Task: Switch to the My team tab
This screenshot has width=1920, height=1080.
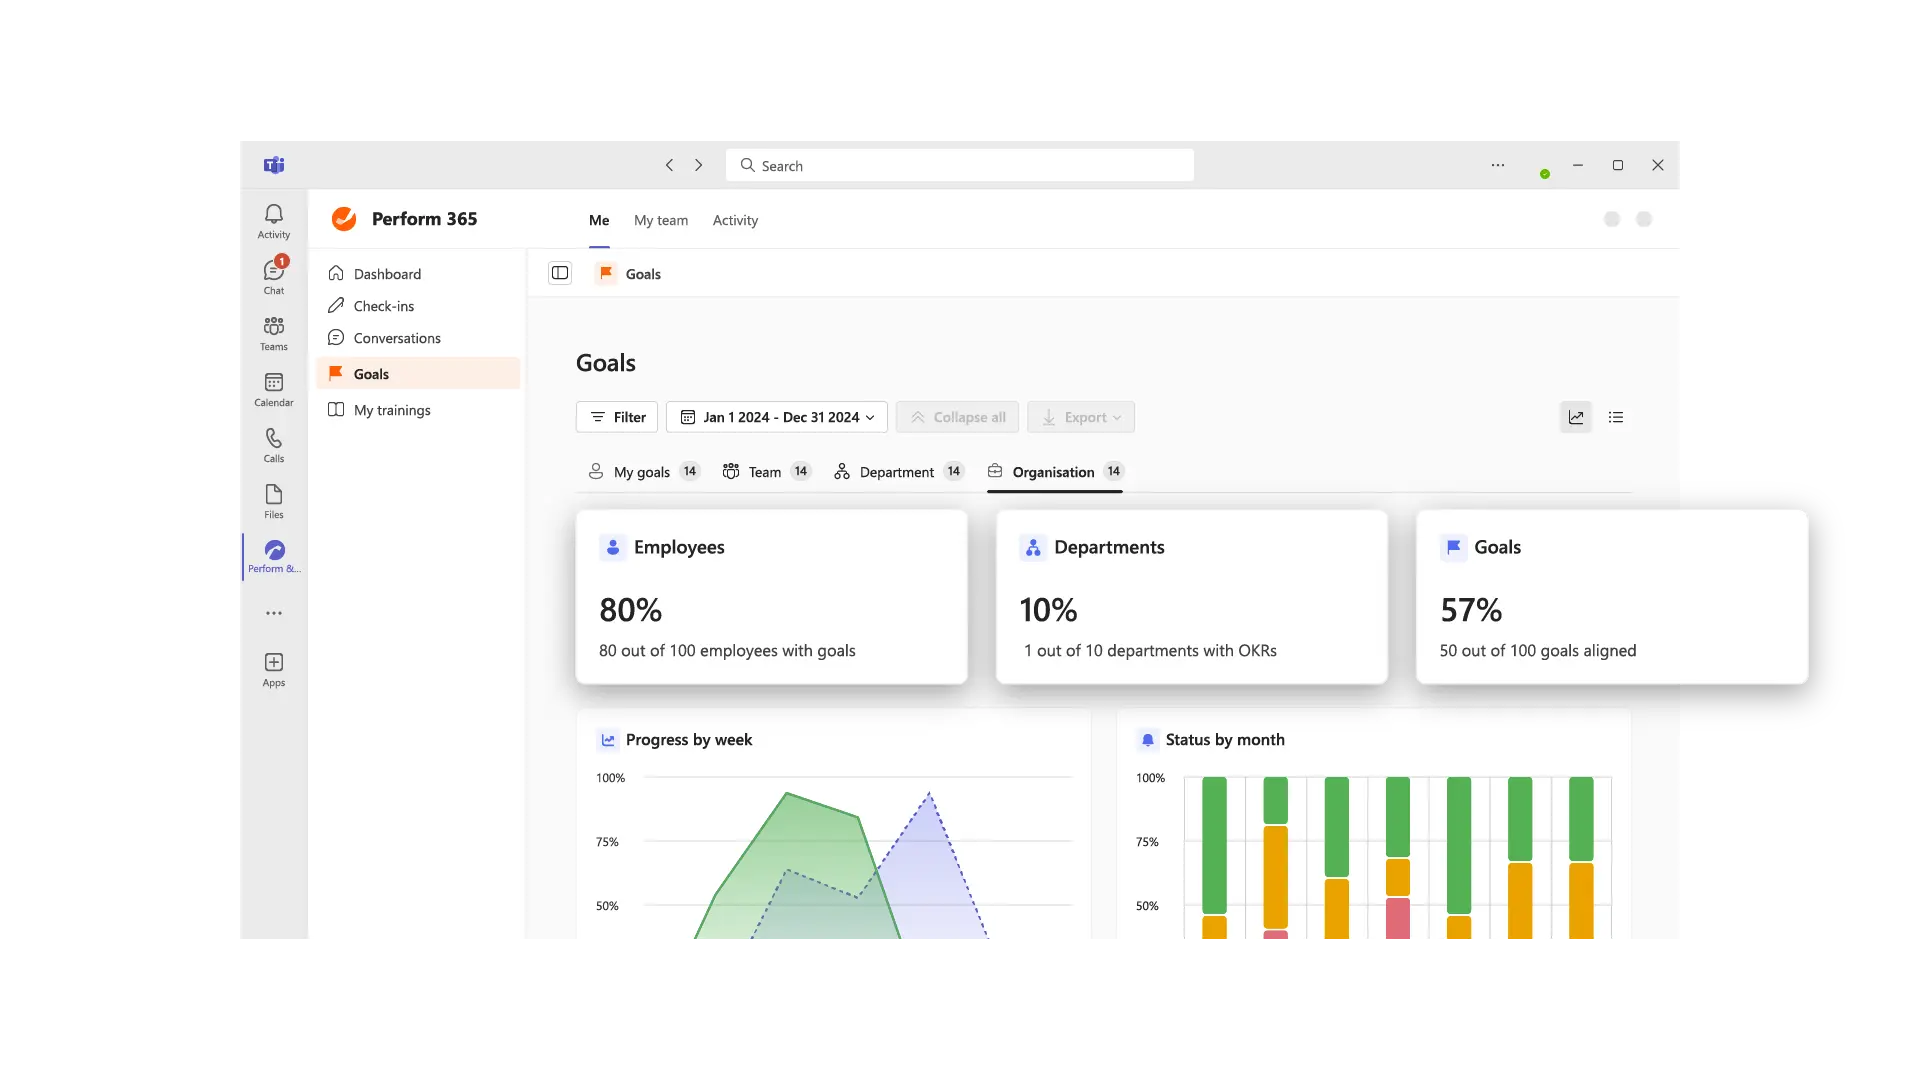Action: [x=661, y=220]
